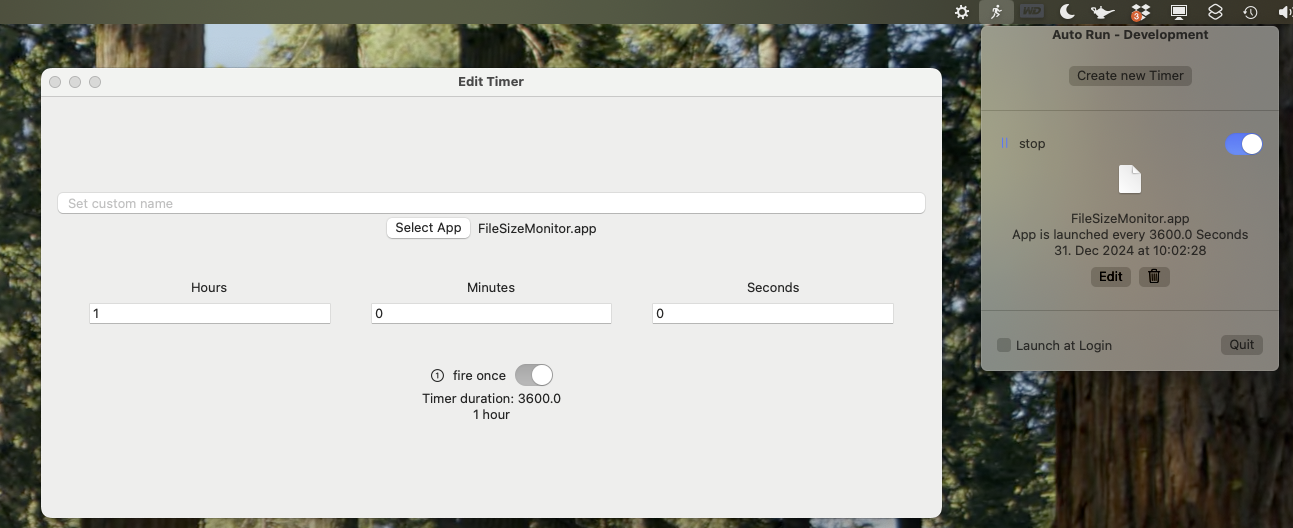Viewport: 1293px width, 528px height.
Task: Click the FileSizeMonitor document file icon
Action: tap(1129, 179)
